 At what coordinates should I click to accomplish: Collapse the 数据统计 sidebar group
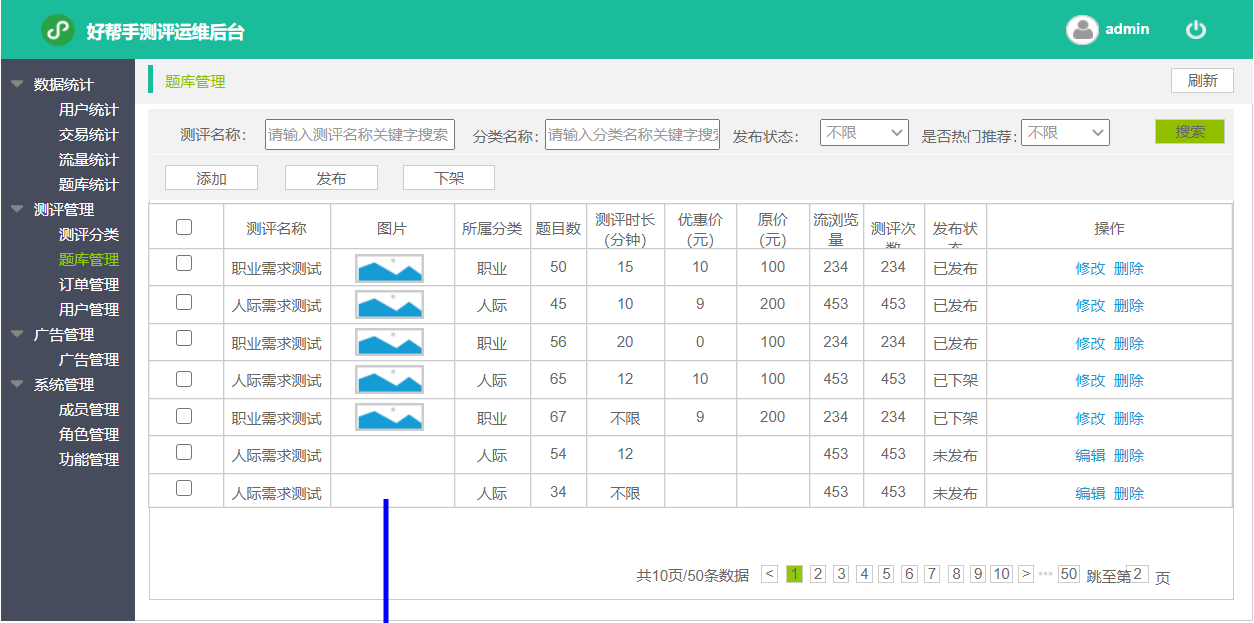[17, 84]
